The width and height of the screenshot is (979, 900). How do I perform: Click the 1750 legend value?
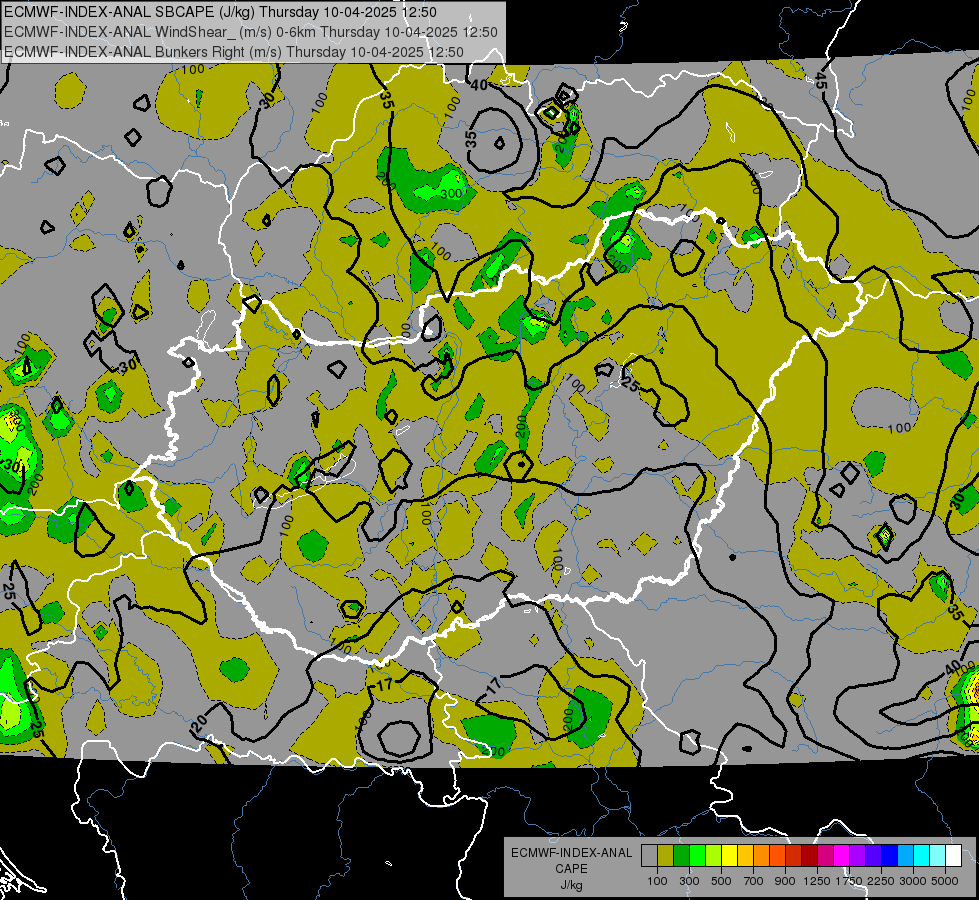(849, 881)
